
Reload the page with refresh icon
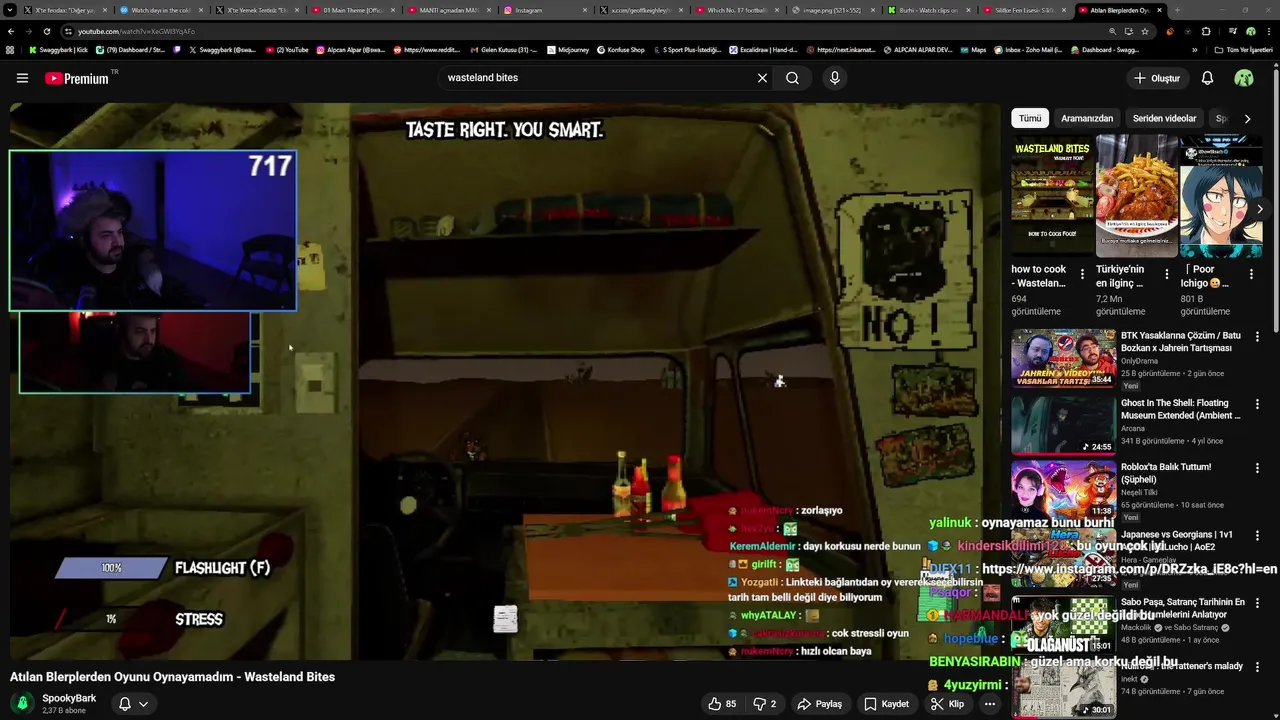tap(46, 31)
